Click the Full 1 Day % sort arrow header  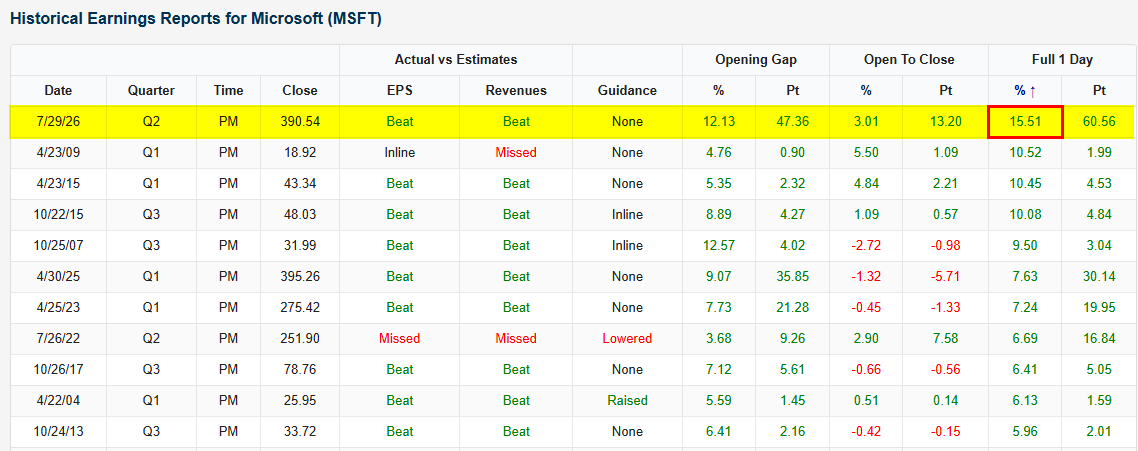(x=1025, y=91)
